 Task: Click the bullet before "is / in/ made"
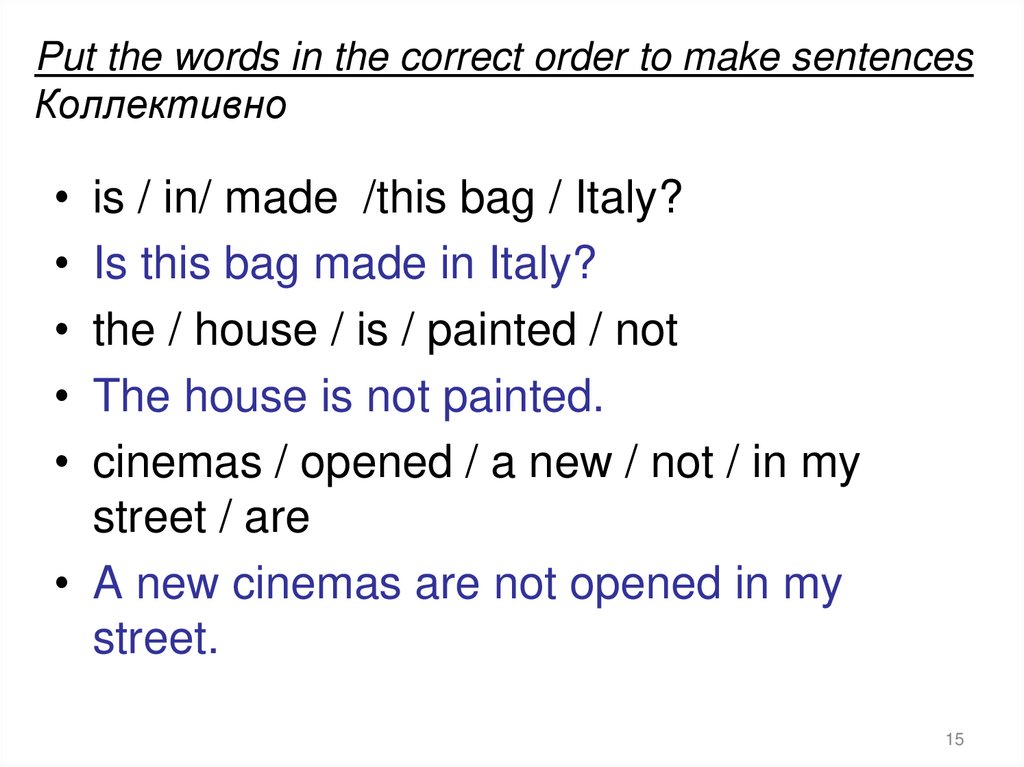64,200
